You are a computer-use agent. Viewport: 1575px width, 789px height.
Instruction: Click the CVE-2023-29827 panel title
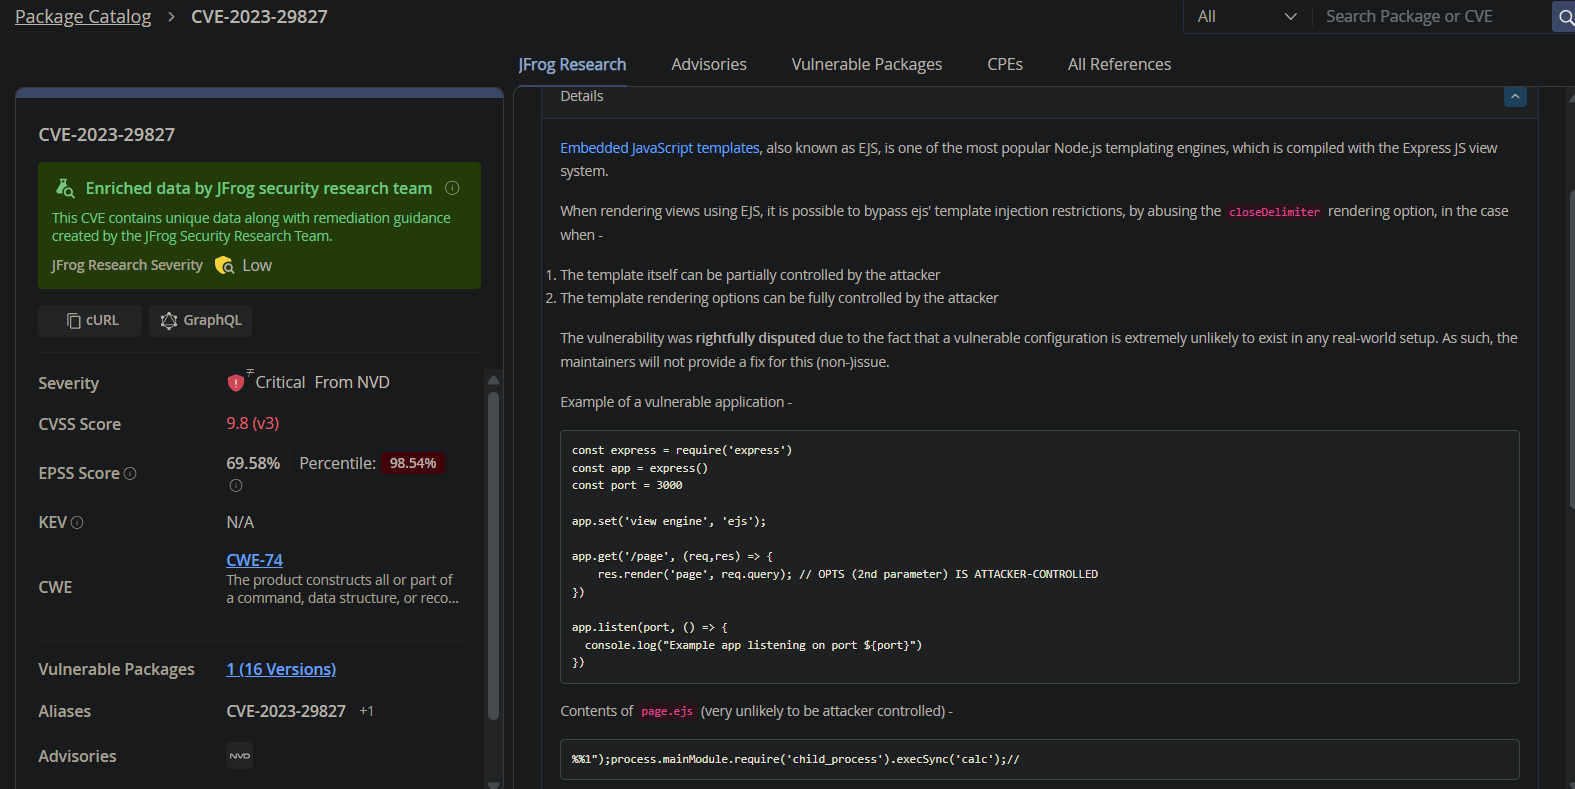click(x=107, y=135)
